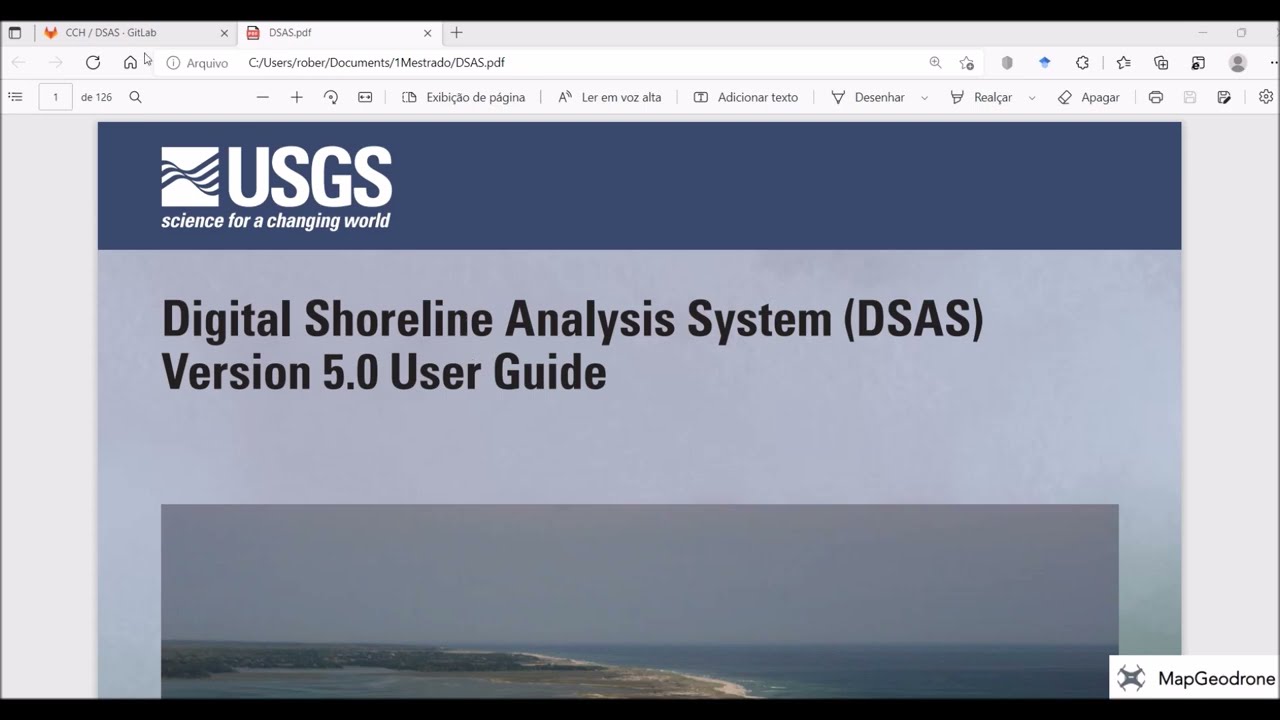Click the USGS logo on the page
This screenshot has width=1280, height=720.
[276, 188]
